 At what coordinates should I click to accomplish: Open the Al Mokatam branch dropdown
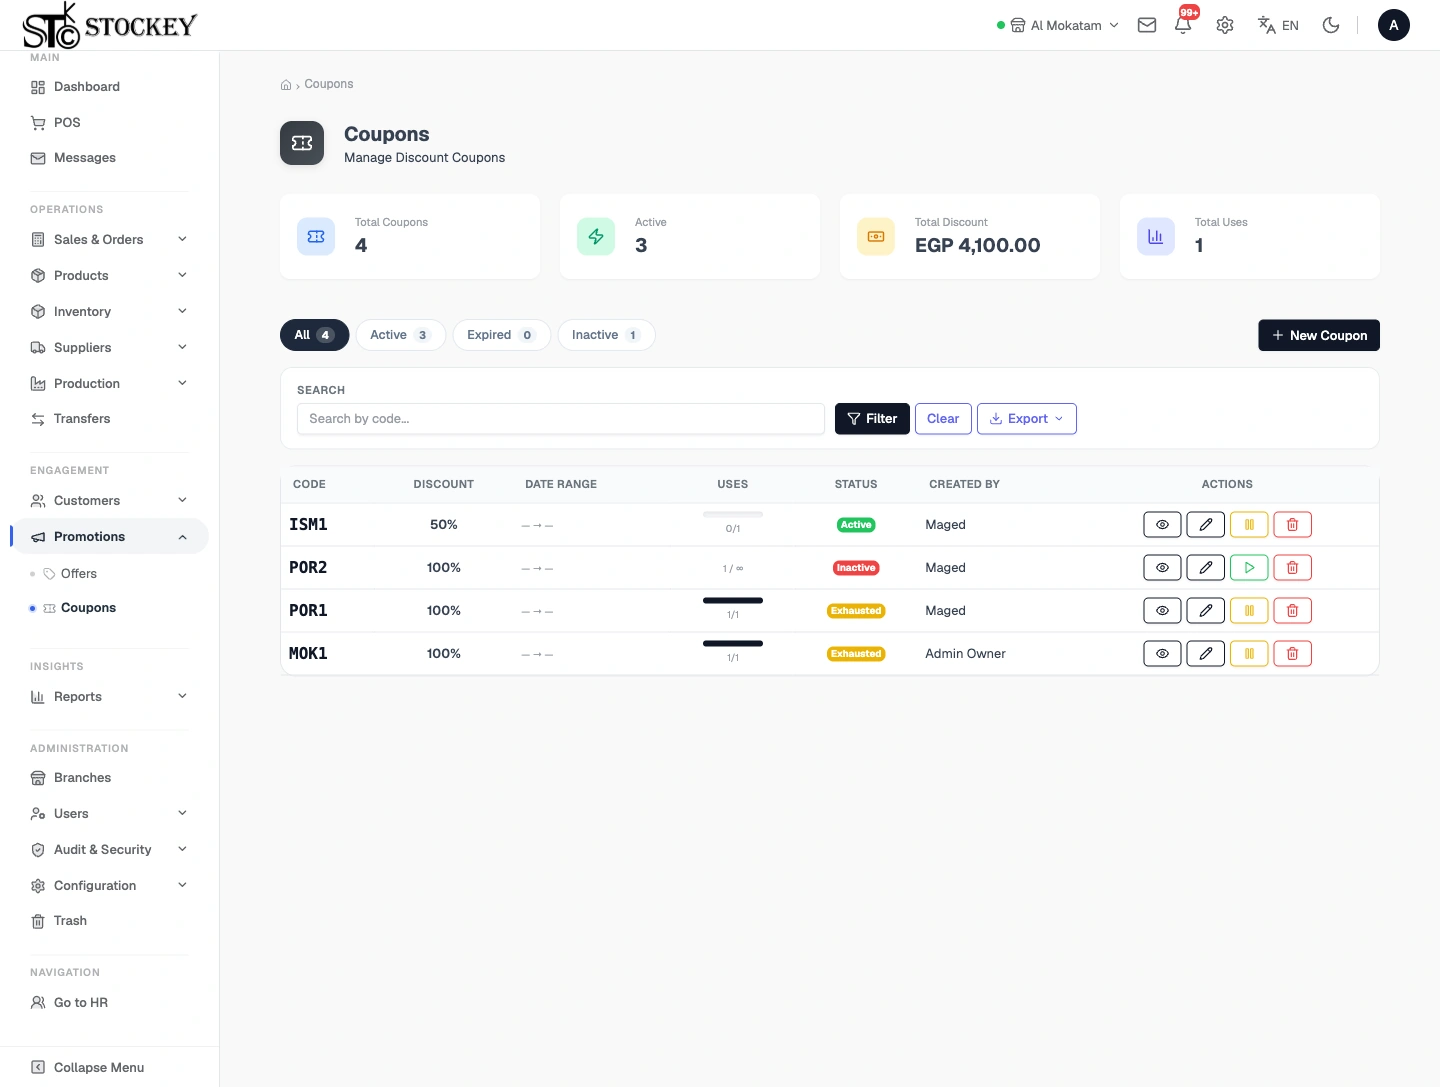(x=1058, y=25)
